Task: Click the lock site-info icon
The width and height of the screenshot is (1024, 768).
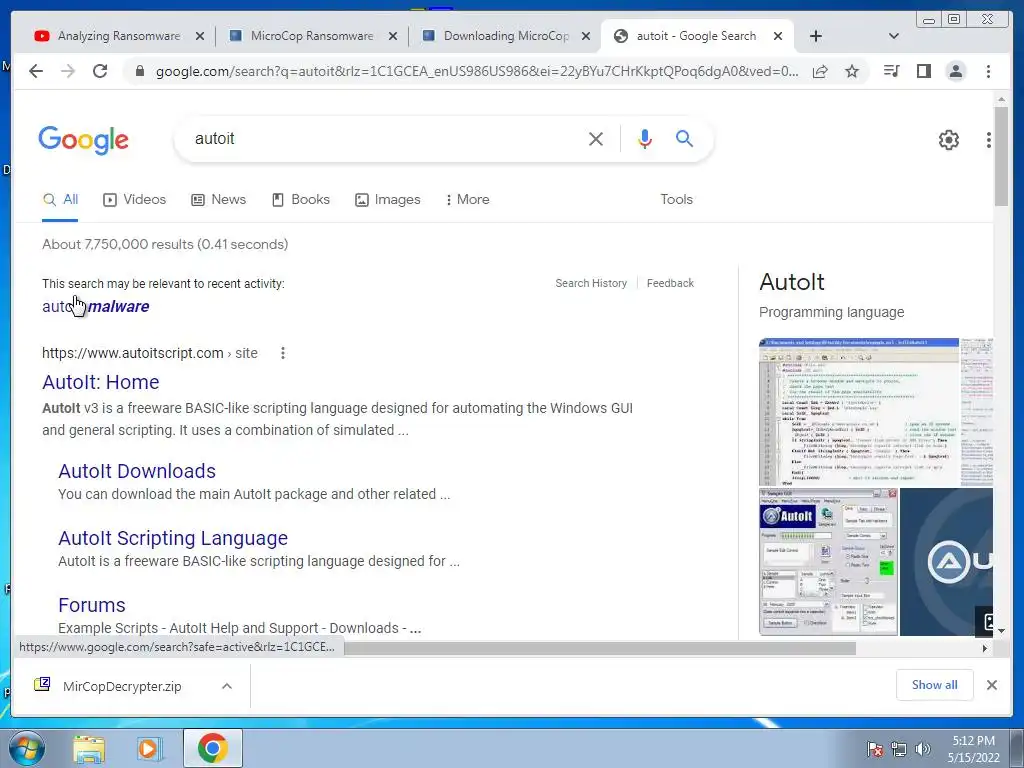Action: tap(139, 71)
